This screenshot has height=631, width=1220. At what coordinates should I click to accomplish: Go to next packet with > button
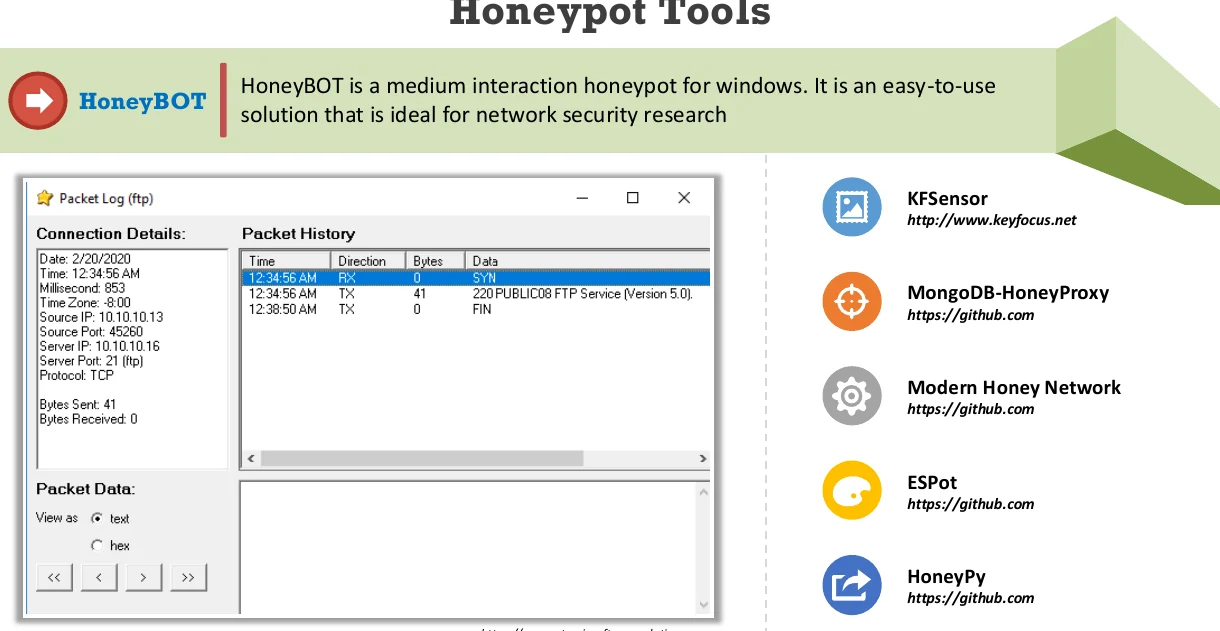[x=144, y=577]
